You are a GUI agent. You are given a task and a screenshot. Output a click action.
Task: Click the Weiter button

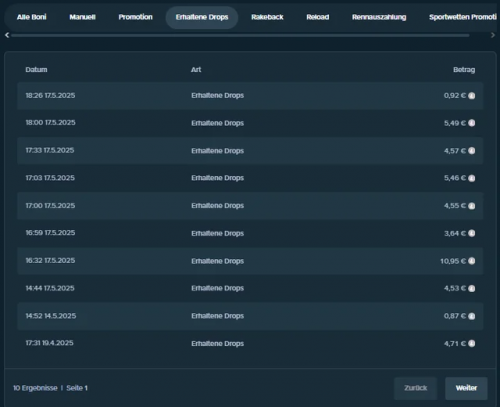coord(466,388)
